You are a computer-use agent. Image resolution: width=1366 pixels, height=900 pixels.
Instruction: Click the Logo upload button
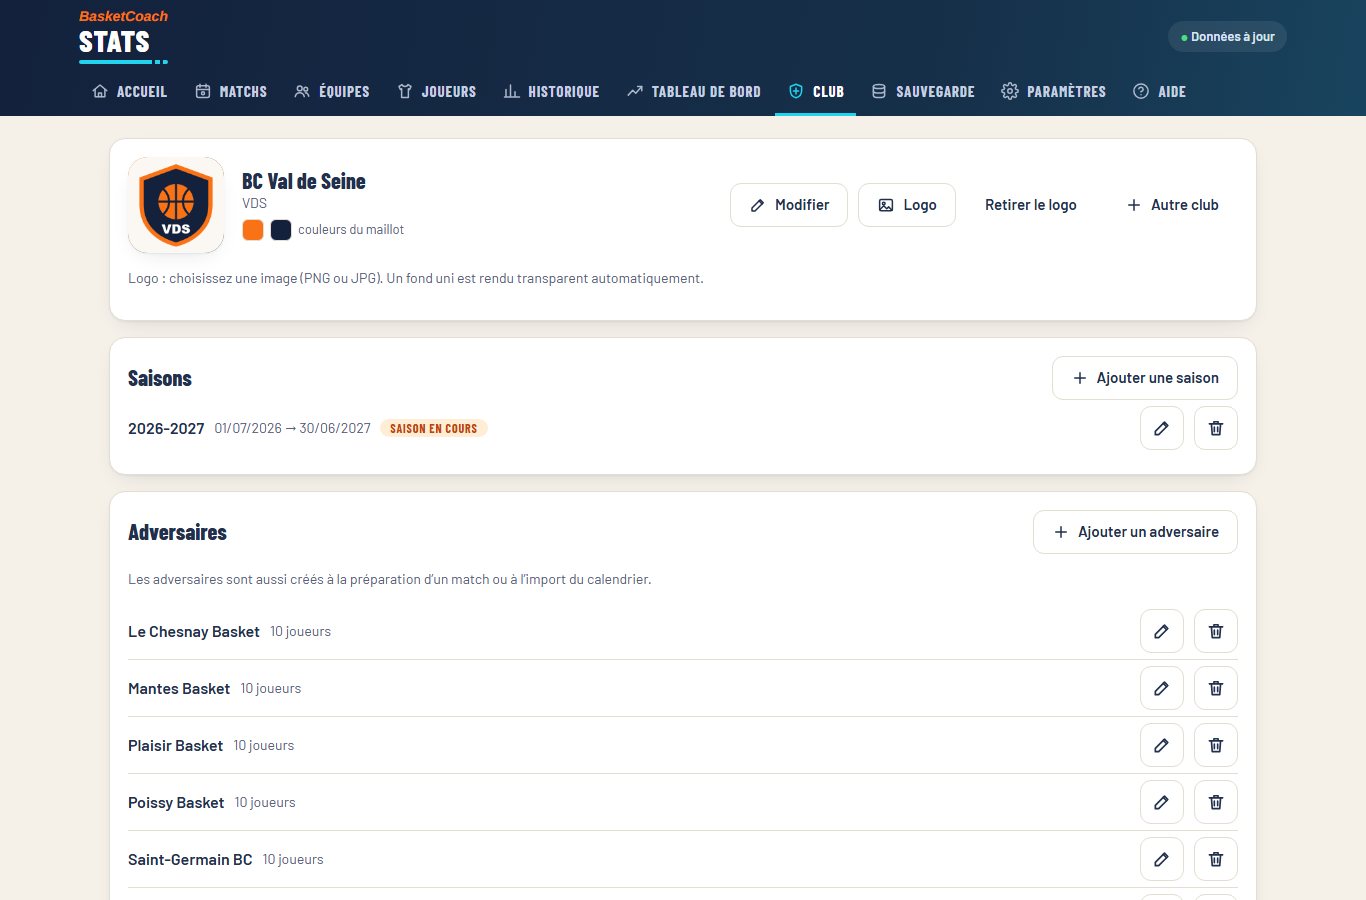coord(907,205)
